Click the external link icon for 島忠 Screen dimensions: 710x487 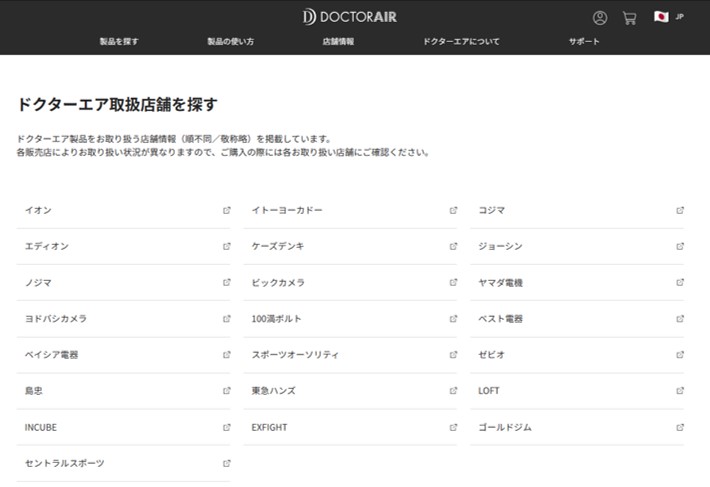pyautogui.click(x=226, y=391)
